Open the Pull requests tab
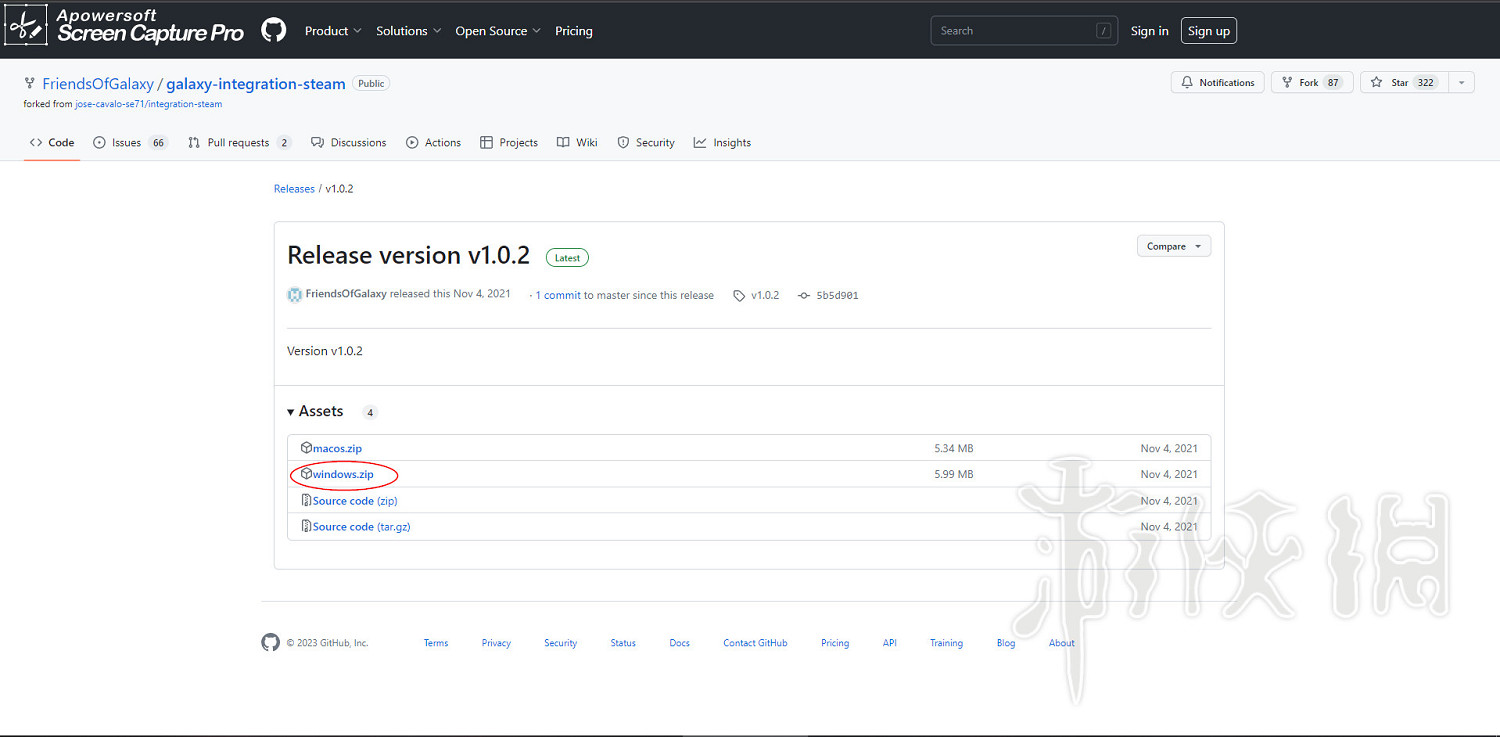Viewport: 1500px width, 737px height. point(238,143)
